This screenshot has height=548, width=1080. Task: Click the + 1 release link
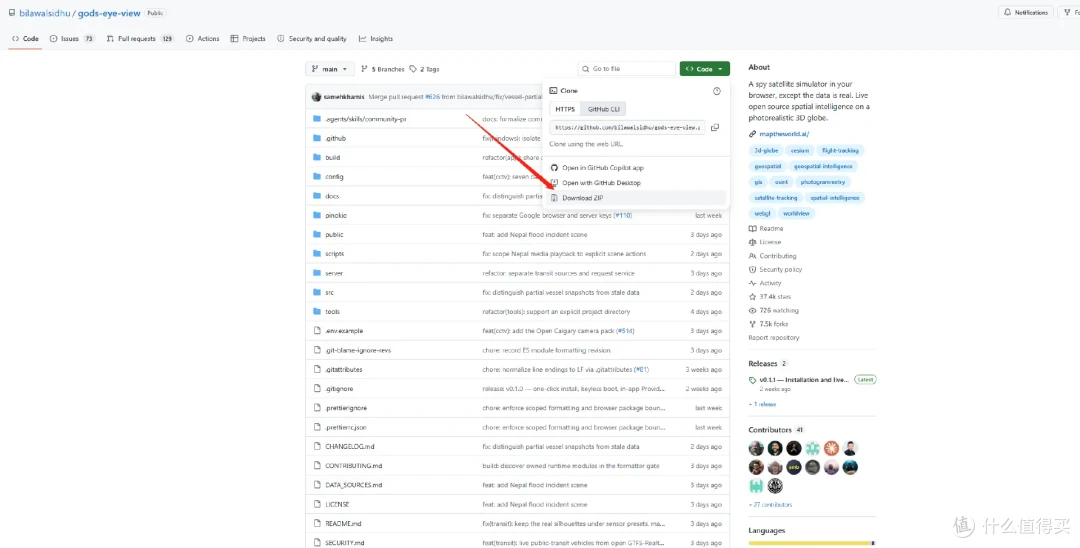click(762, 405)
